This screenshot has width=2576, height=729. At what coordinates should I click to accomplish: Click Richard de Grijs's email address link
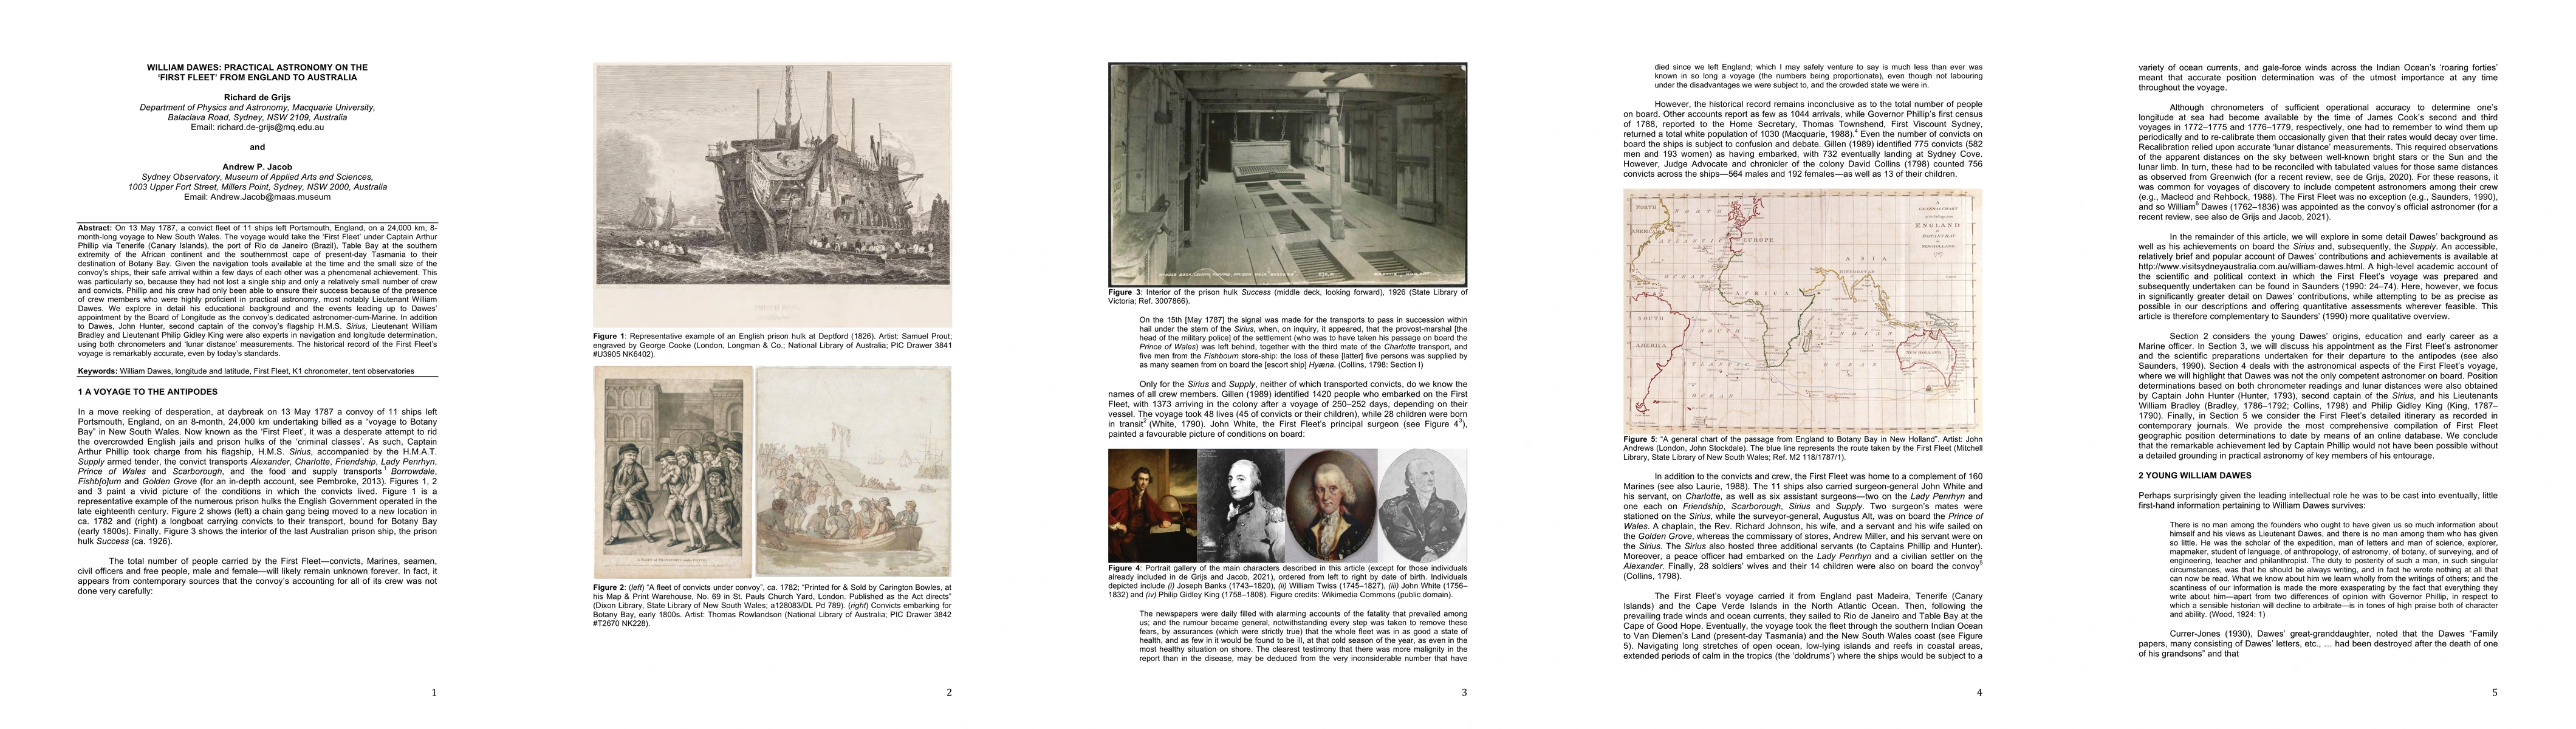pos(272,127)
